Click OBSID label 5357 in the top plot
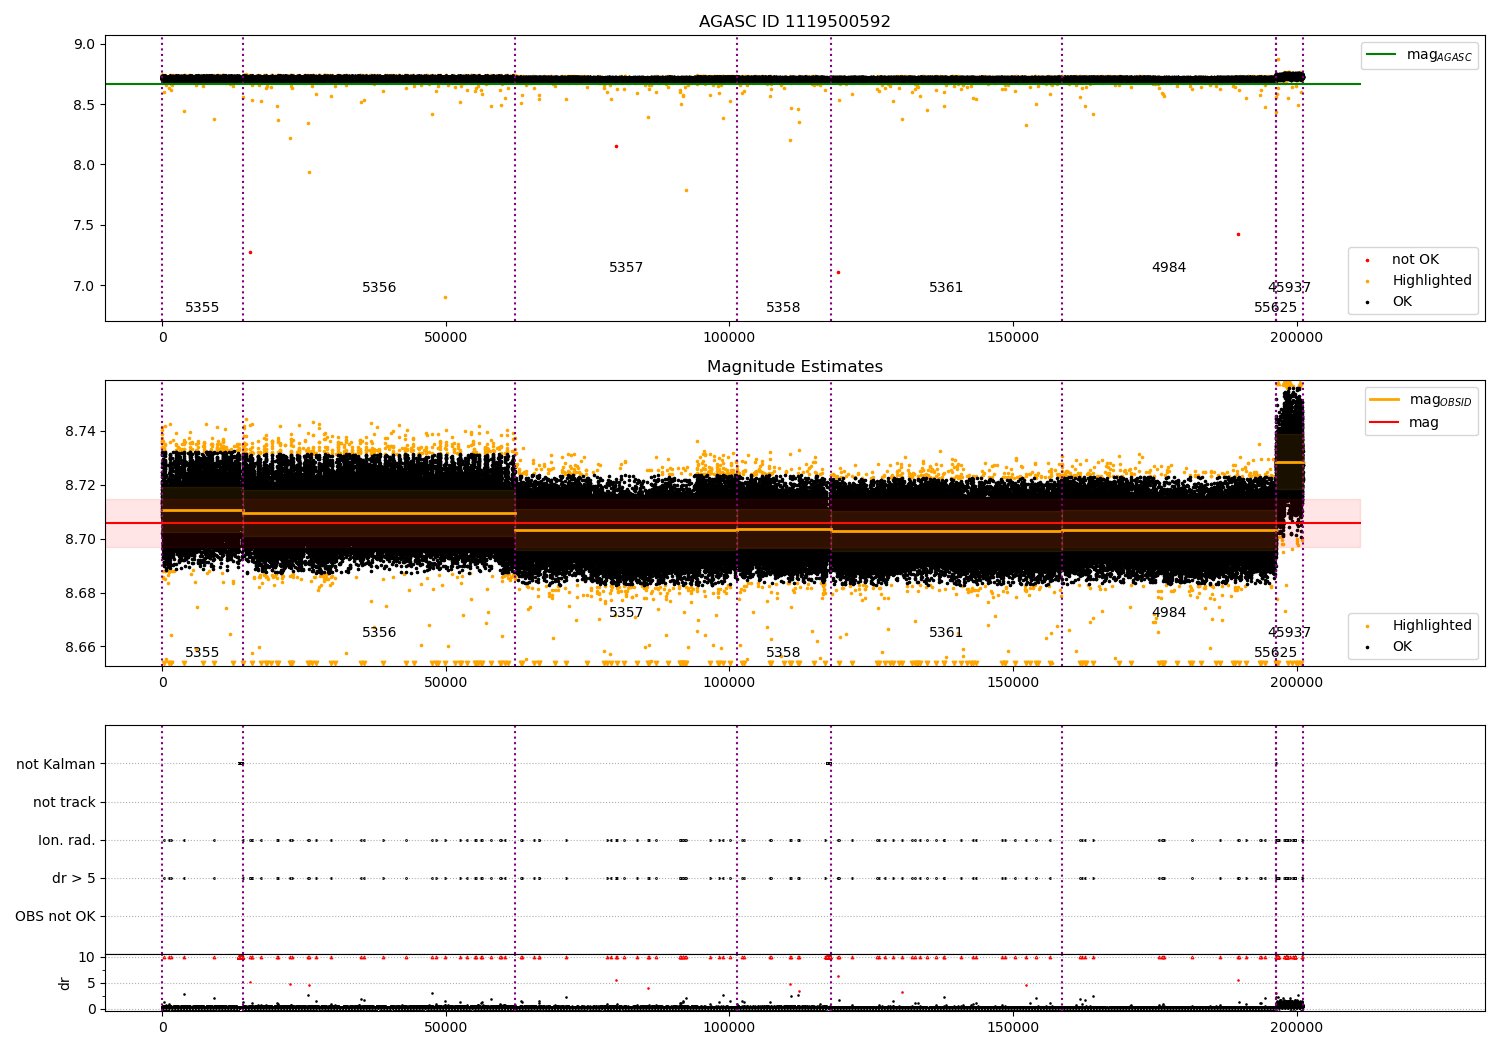The image size is (1500, 1050). [x=626, y=268]
